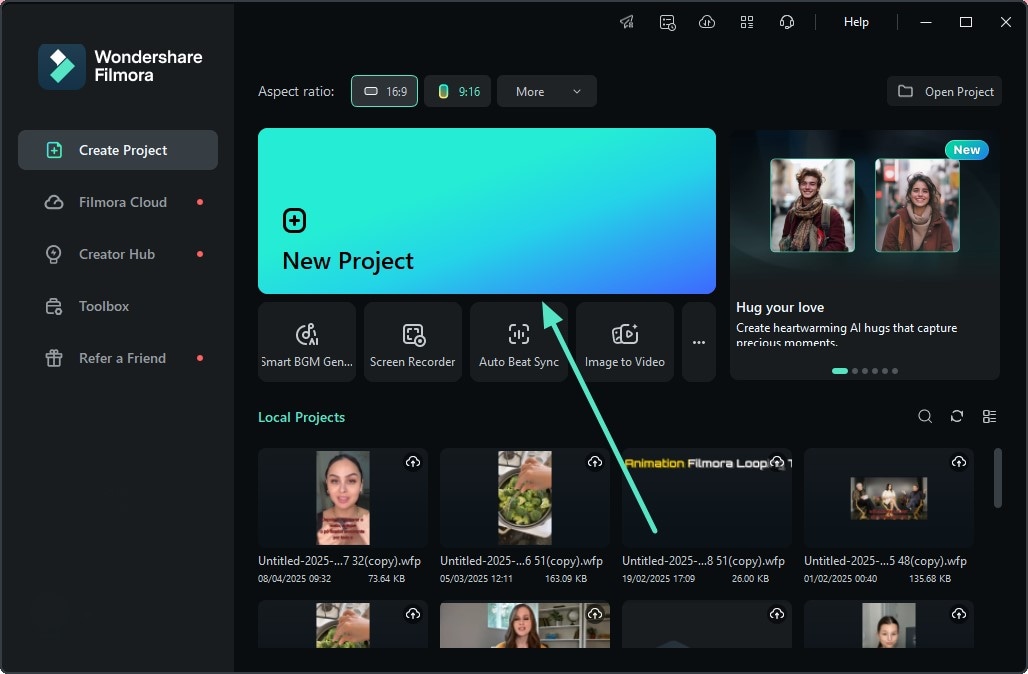The image size is (1028, 674).
Task: Open the Image to Video tool
Action: (x=625, y=342)
